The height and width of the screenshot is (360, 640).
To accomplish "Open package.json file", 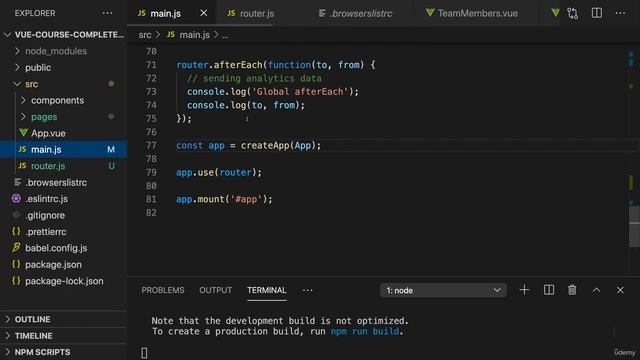I will coord(64,264).
